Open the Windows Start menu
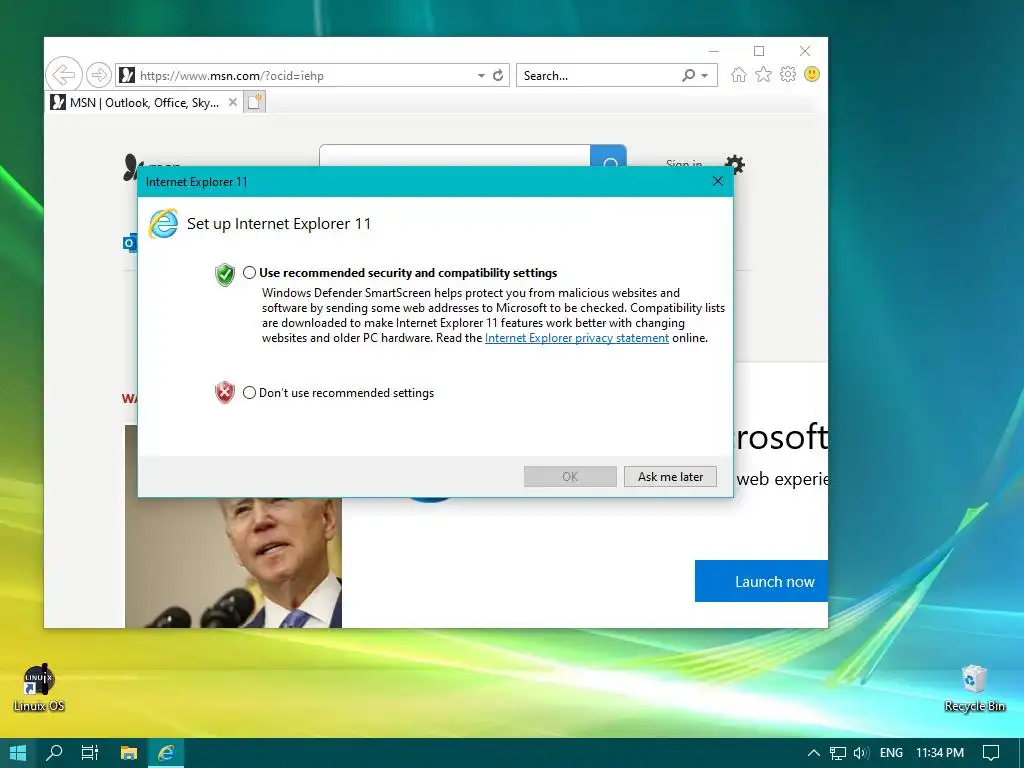1024x768 pixels. pyautogui.click(x=18, y=753)
